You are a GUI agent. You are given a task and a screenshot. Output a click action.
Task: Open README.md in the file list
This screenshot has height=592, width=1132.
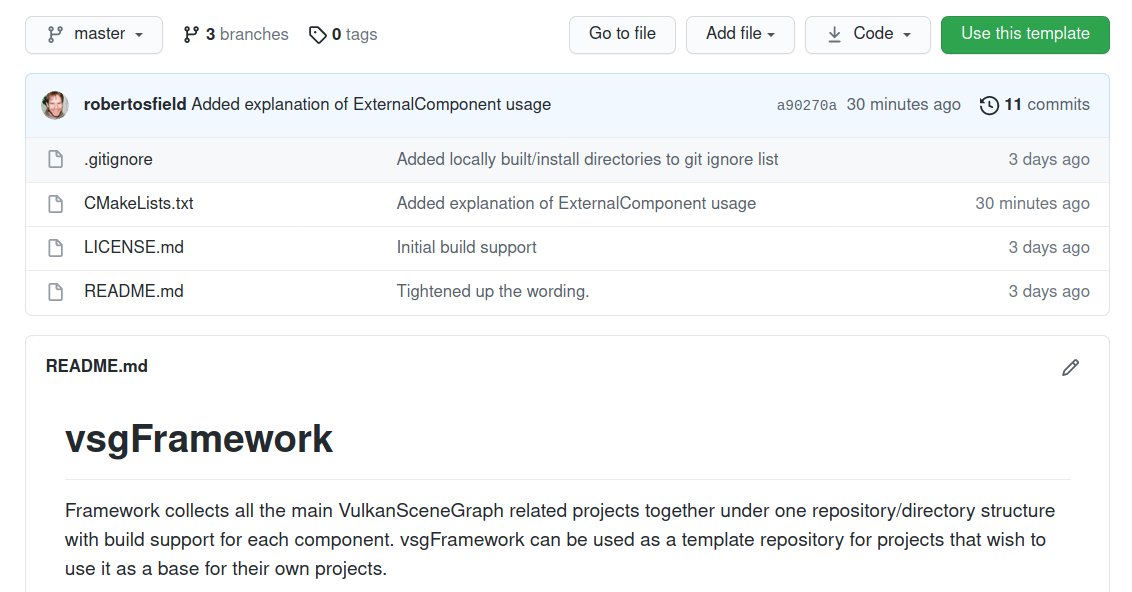click(x=134, y=291)
